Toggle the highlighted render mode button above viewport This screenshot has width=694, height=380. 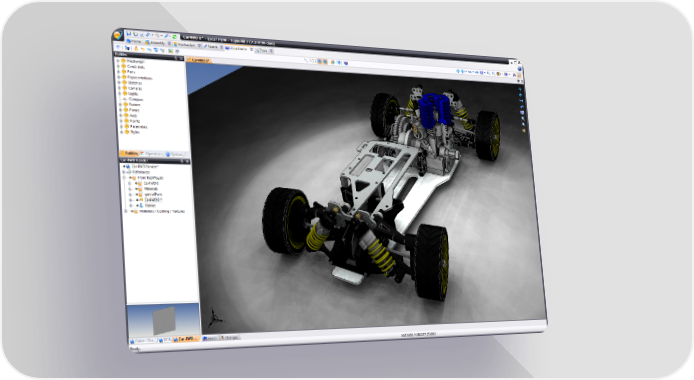click(320, 61)
